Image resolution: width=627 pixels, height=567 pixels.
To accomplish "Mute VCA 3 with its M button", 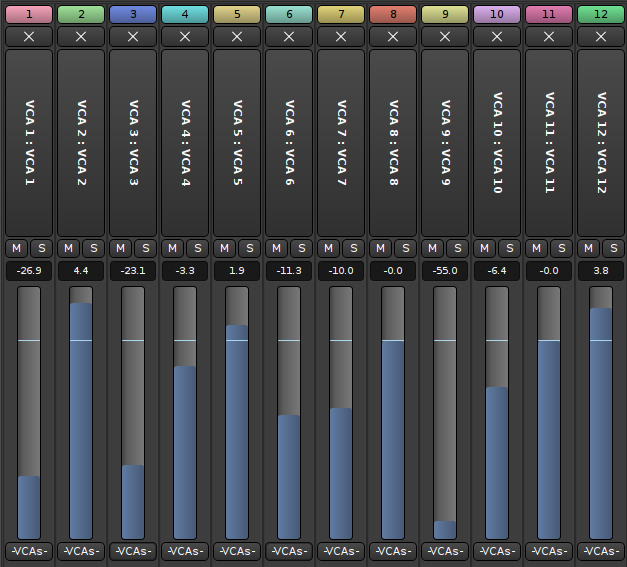I will point(120,248).
